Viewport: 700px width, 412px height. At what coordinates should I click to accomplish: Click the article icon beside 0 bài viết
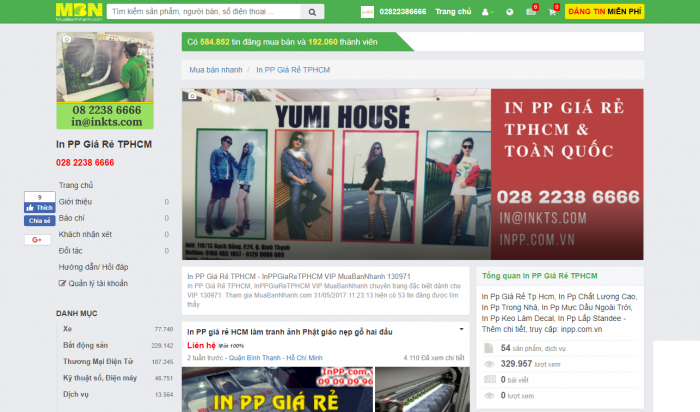tap(490, 379)
